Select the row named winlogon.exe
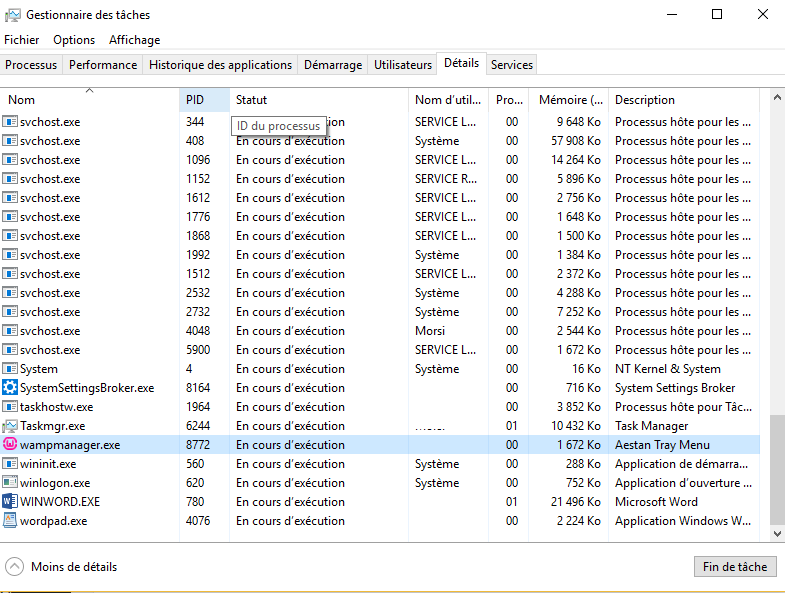The width and height of the screenshot is (785, 593). 379,482
